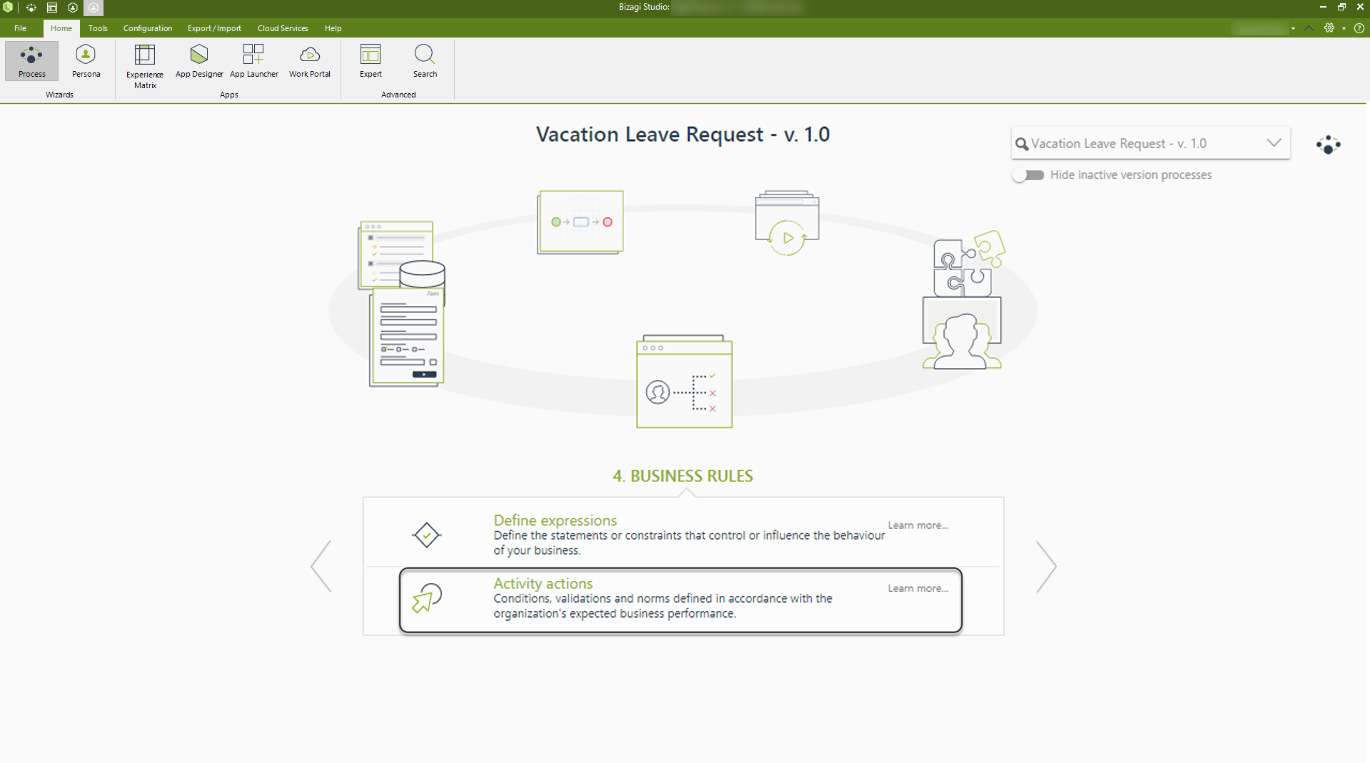Expand the settings gear dropdown arrow

1343,29
